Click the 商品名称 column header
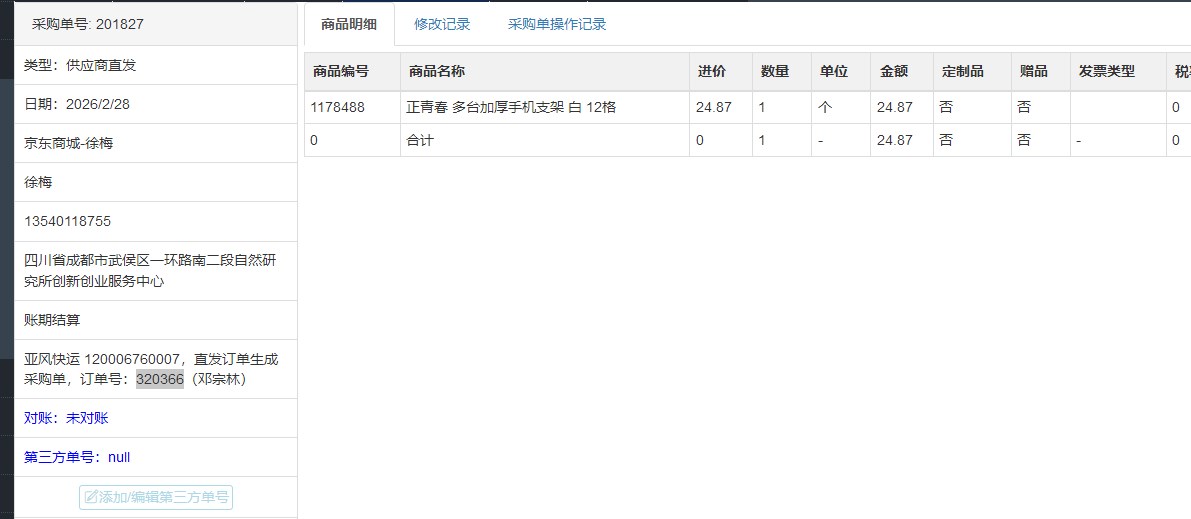This screenshot has width=1191, height=519. [436, 71]
